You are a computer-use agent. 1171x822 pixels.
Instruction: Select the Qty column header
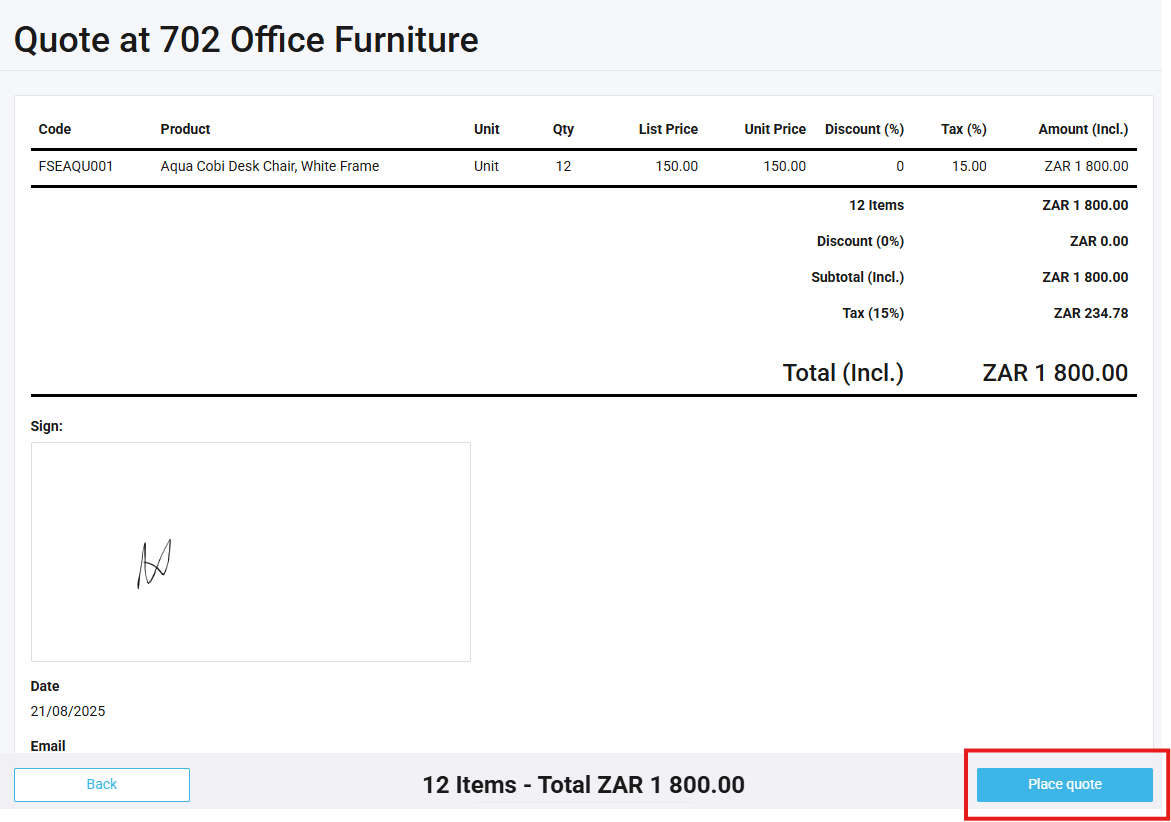coord(563,129)
